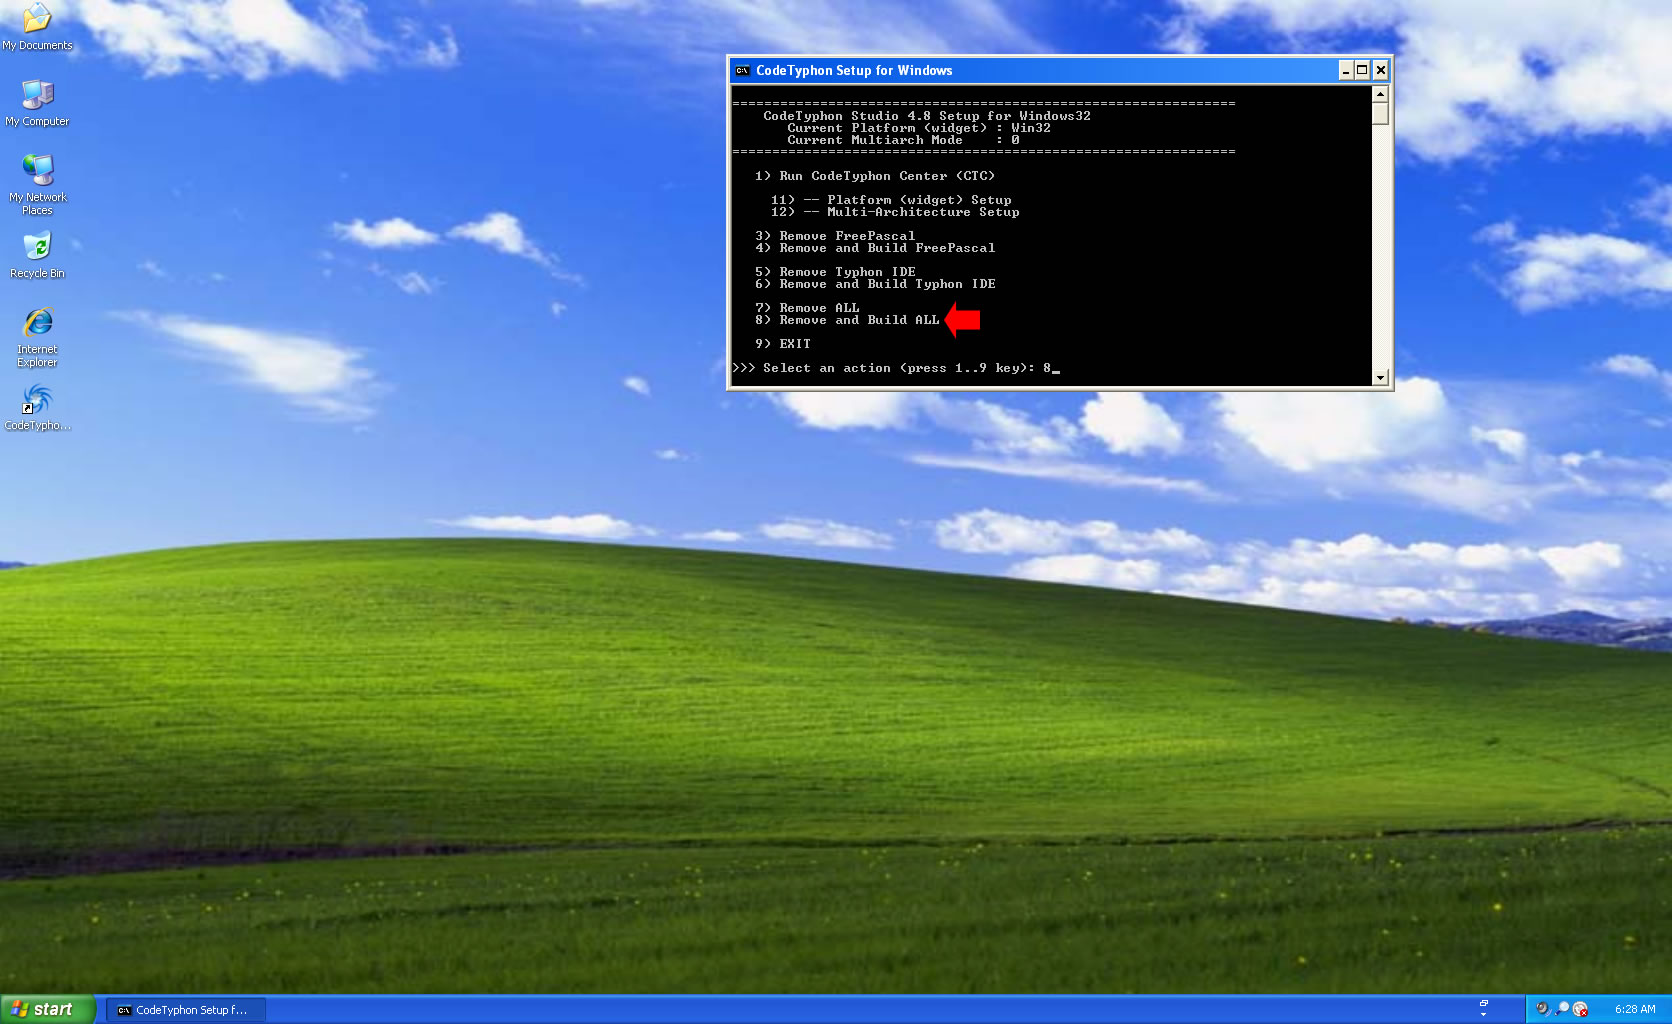This screenshot has width=1672, height=1024.
Task: Select the My Network Places desktop icon
Action: (x=37, y=185)
